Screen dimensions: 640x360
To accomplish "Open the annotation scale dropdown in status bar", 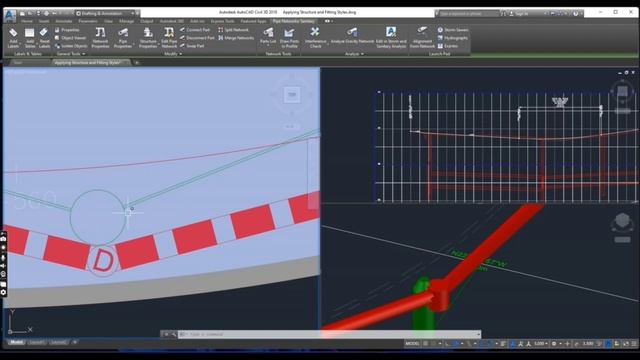I will 541,344.
